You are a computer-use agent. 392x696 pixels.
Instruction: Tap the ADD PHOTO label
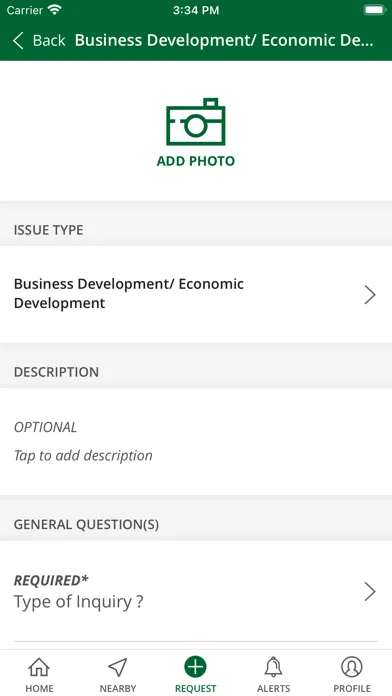pyautogui.click(x=196, y=161)
